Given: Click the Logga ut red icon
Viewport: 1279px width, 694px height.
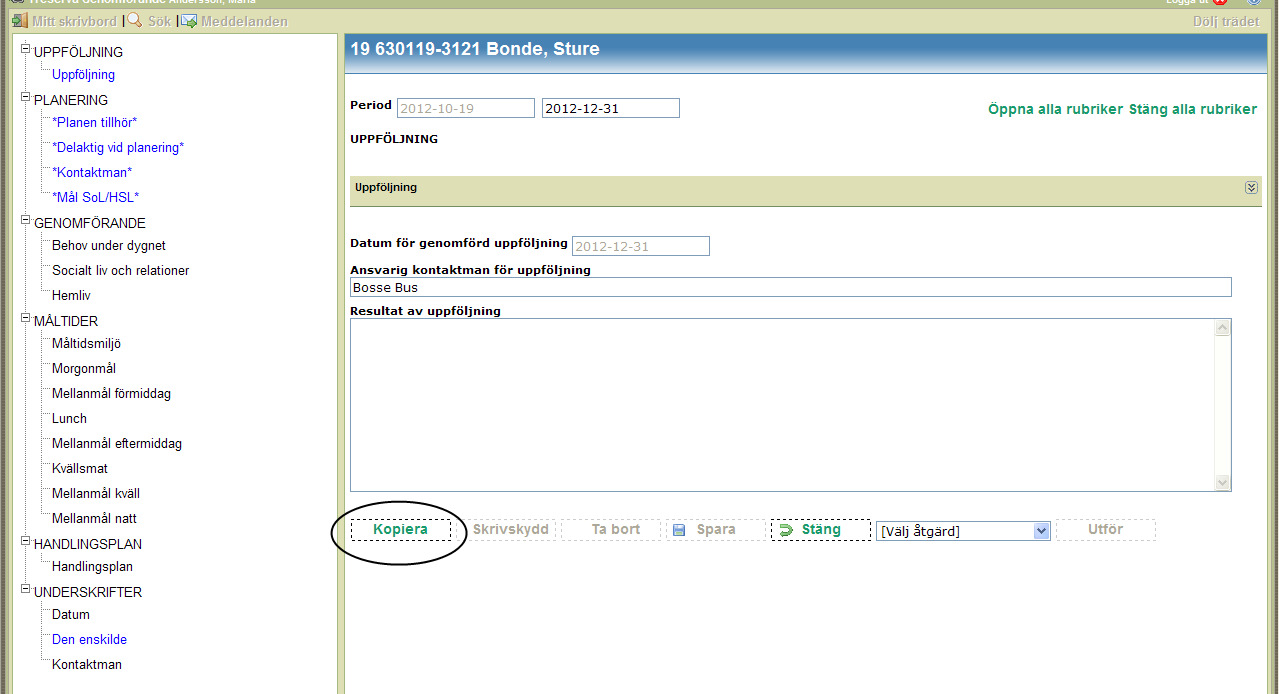Looking at the screenshot, I should [1220, 3].
